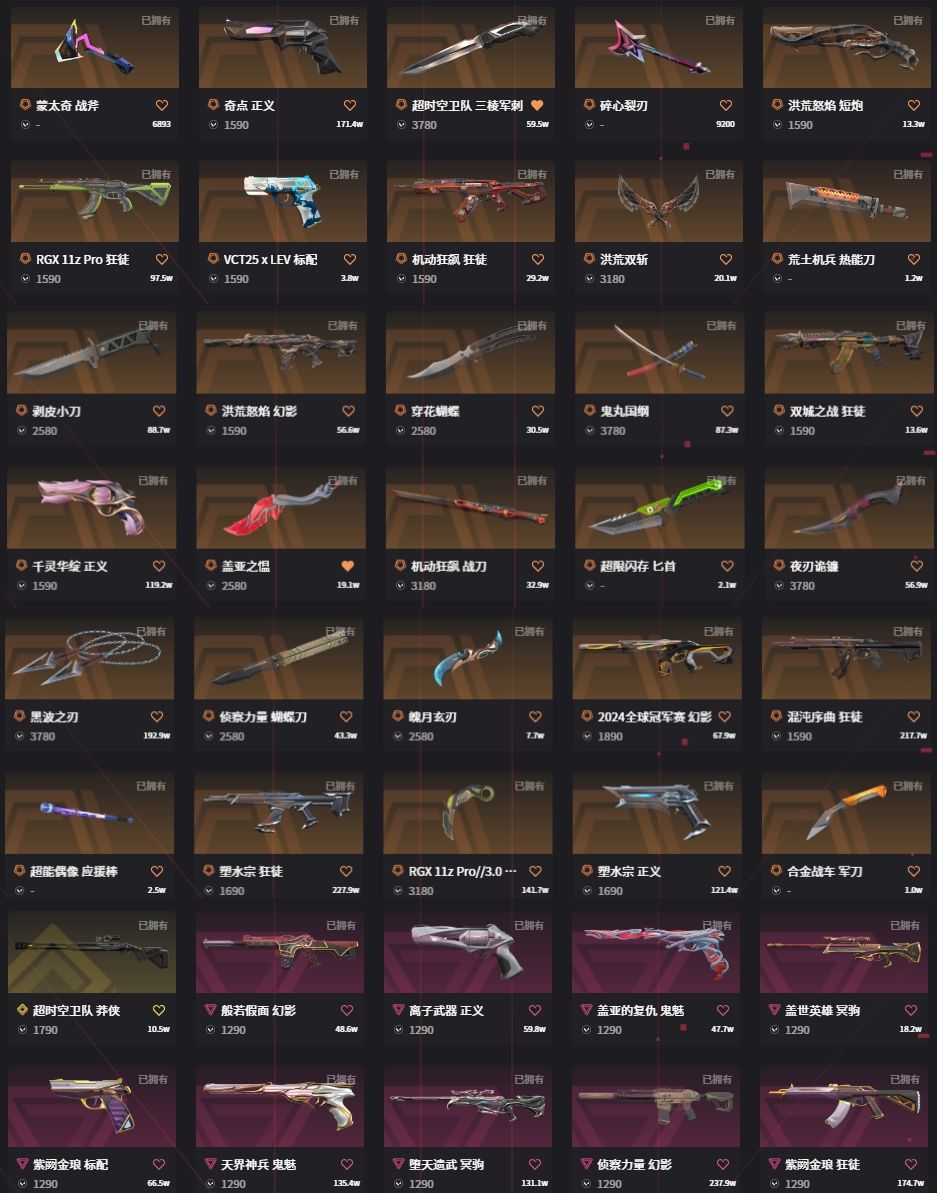Favorite the 奇点 正义 skin with heart

click(350, 105)
